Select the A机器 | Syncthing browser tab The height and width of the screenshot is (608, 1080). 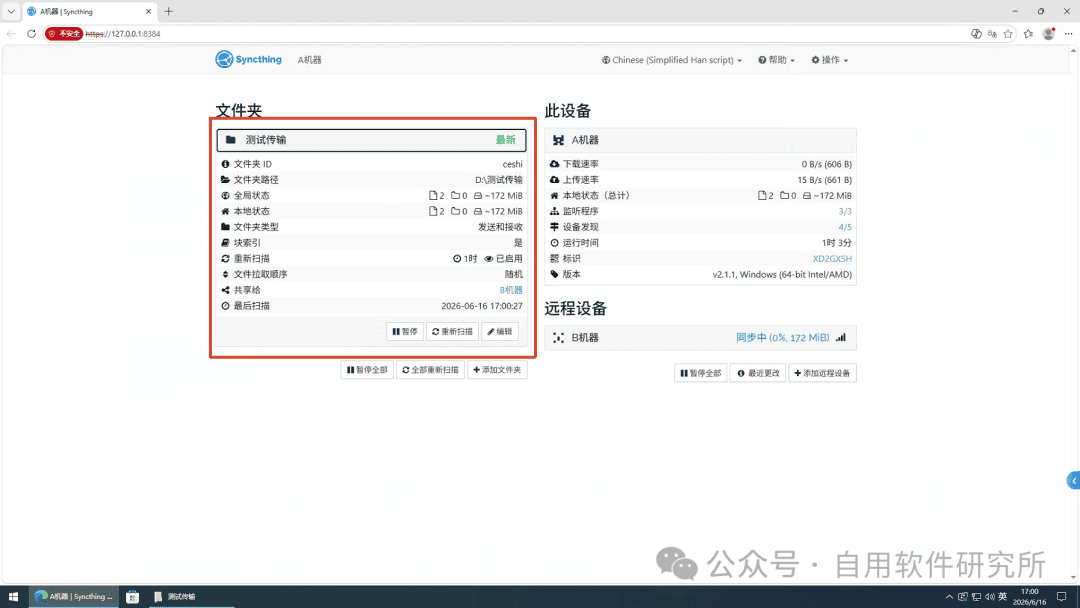click(89, 11)
